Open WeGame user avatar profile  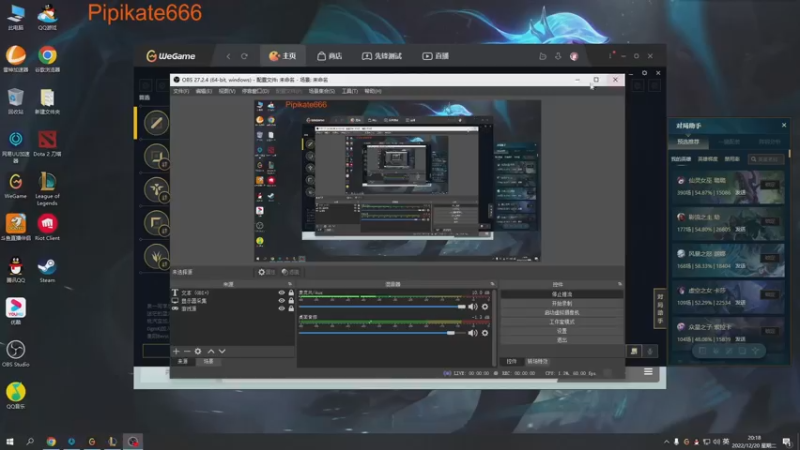point(574,56)
